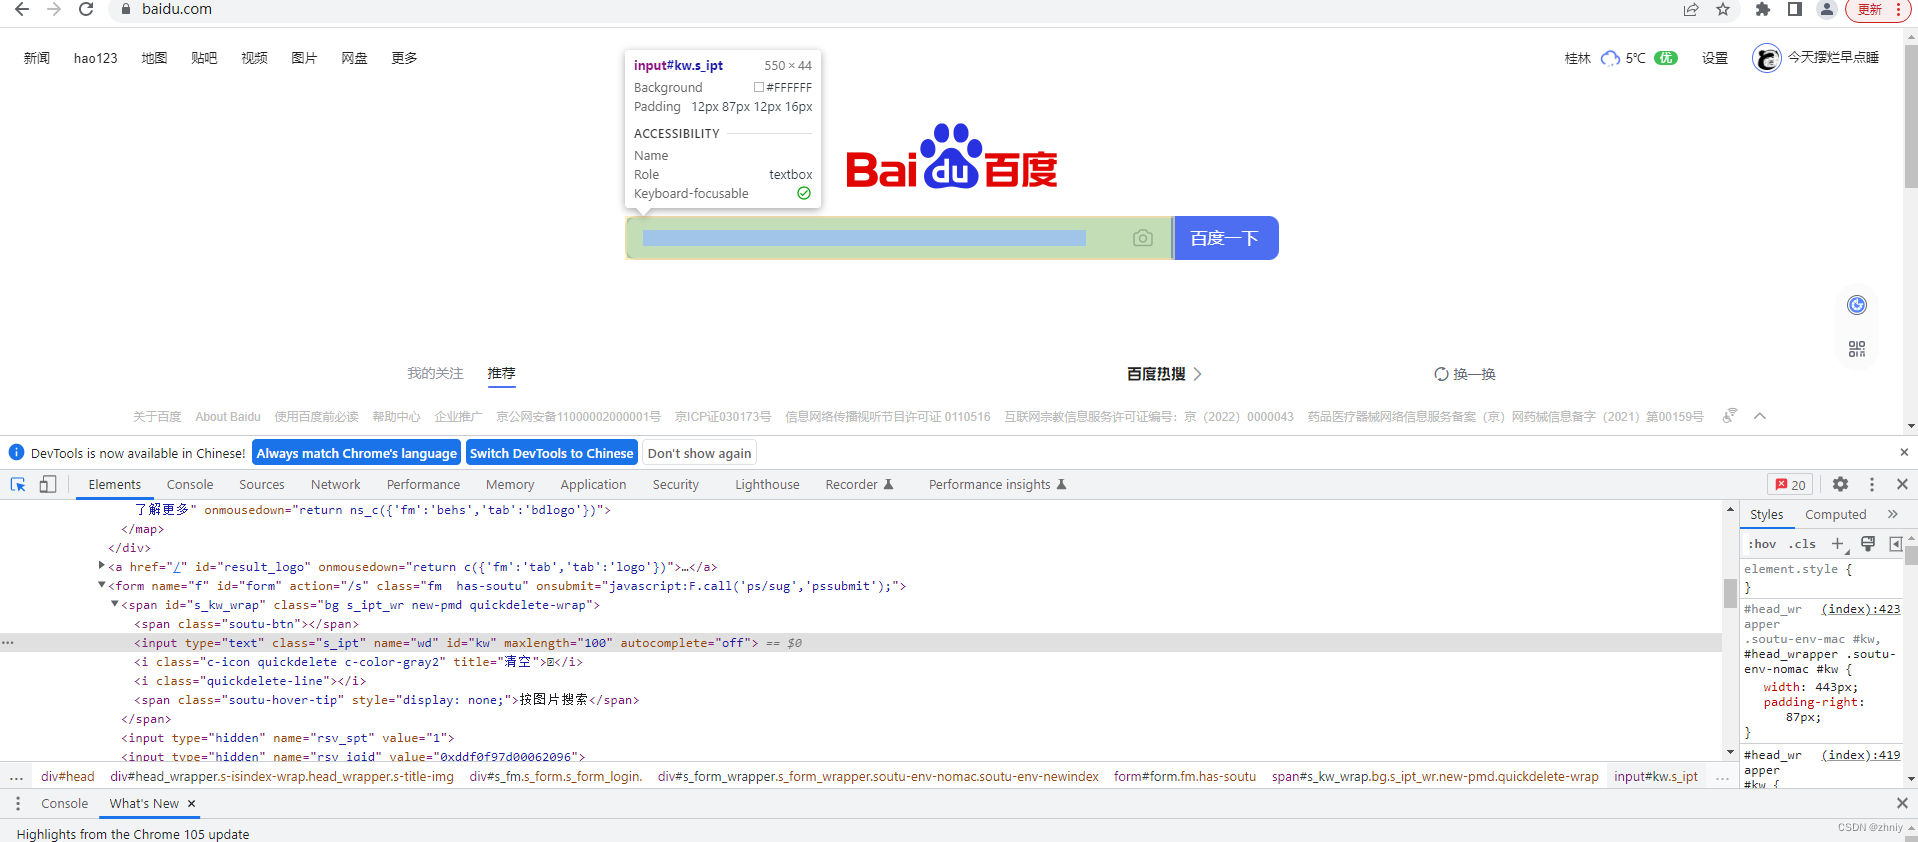Toggle the browser side panel icon
1918x842 pixels.
point(1795,9)
